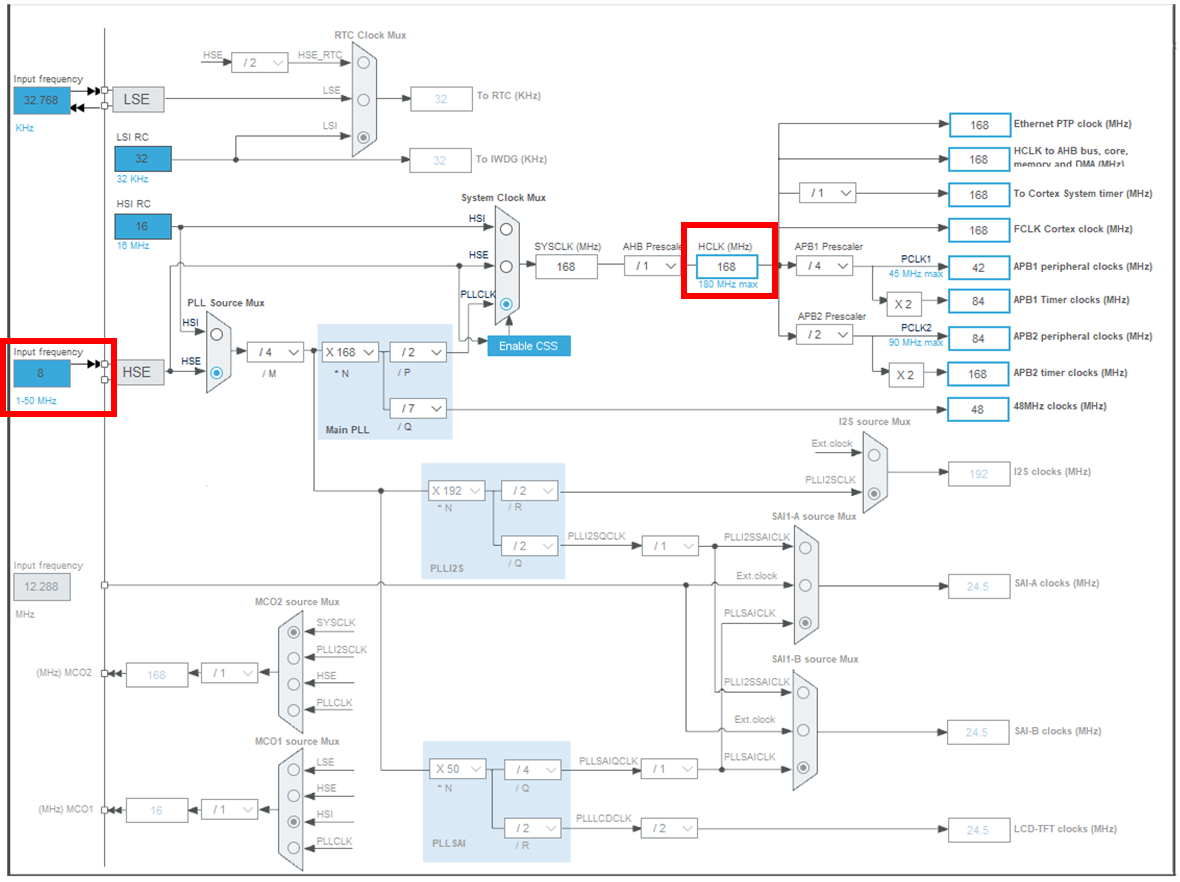Select PLLI2SCLK in MCO2 source Mux
The image size is (1180, 882).
coord(293,658)
